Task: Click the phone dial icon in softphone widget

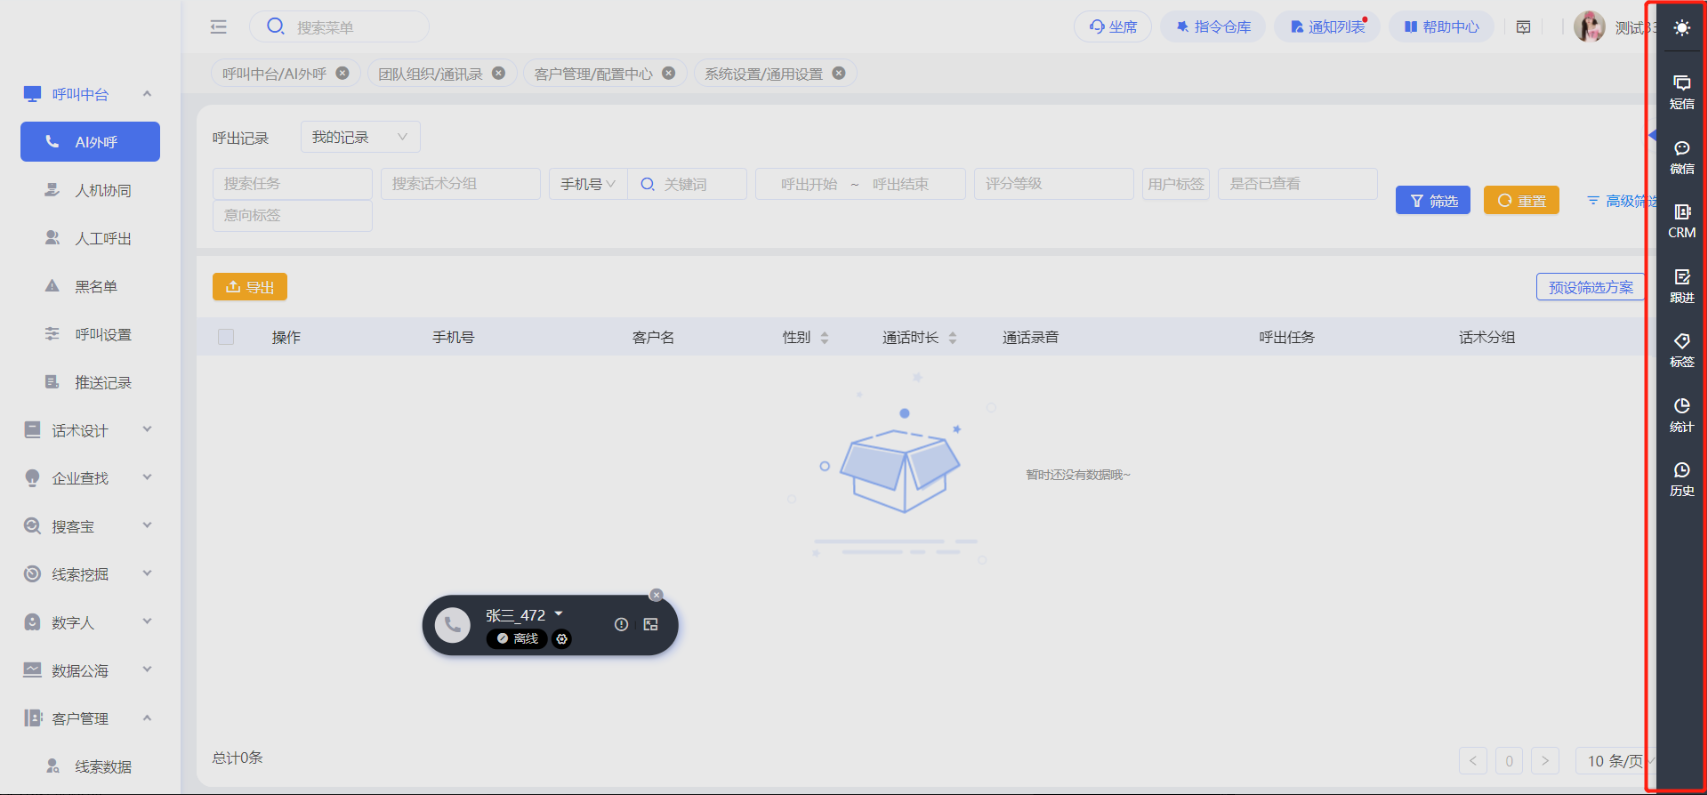Action: pyautogui.click(x=453, y=625)
